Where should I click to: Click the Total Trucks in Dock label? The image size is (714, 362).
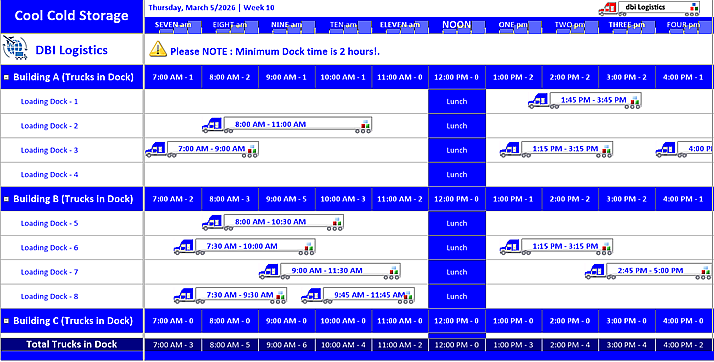click(x=71, y=344)
